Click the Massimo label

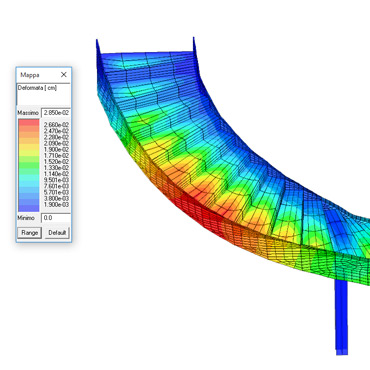tap(28, 113)
